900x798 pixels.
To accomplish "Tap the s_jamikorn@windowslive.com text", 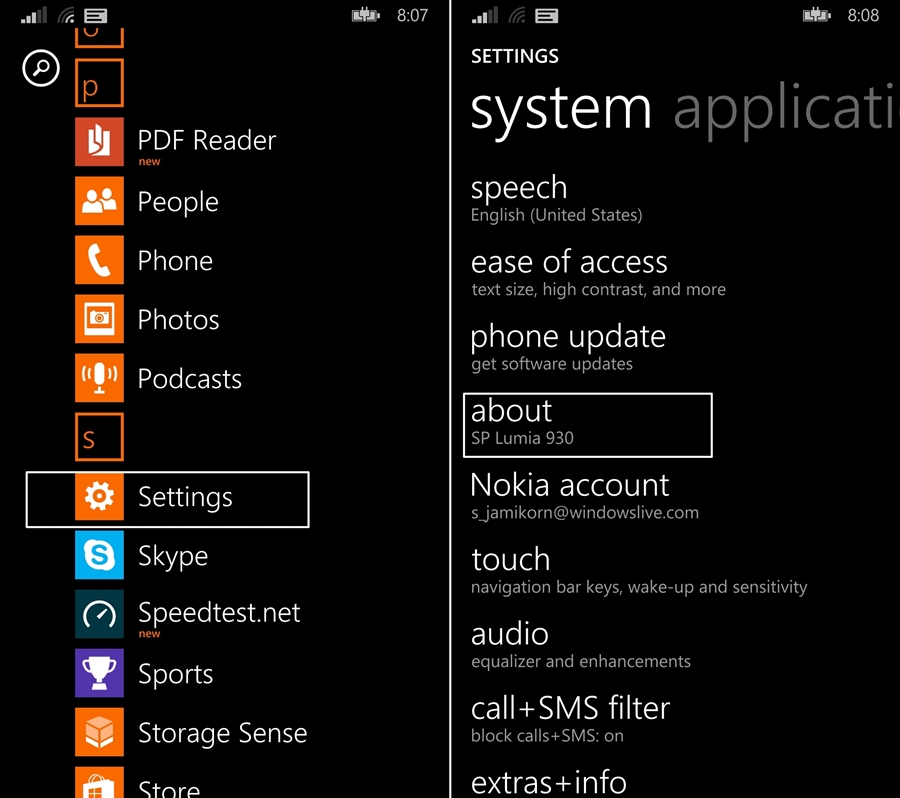I will click(x=585, y=513).
